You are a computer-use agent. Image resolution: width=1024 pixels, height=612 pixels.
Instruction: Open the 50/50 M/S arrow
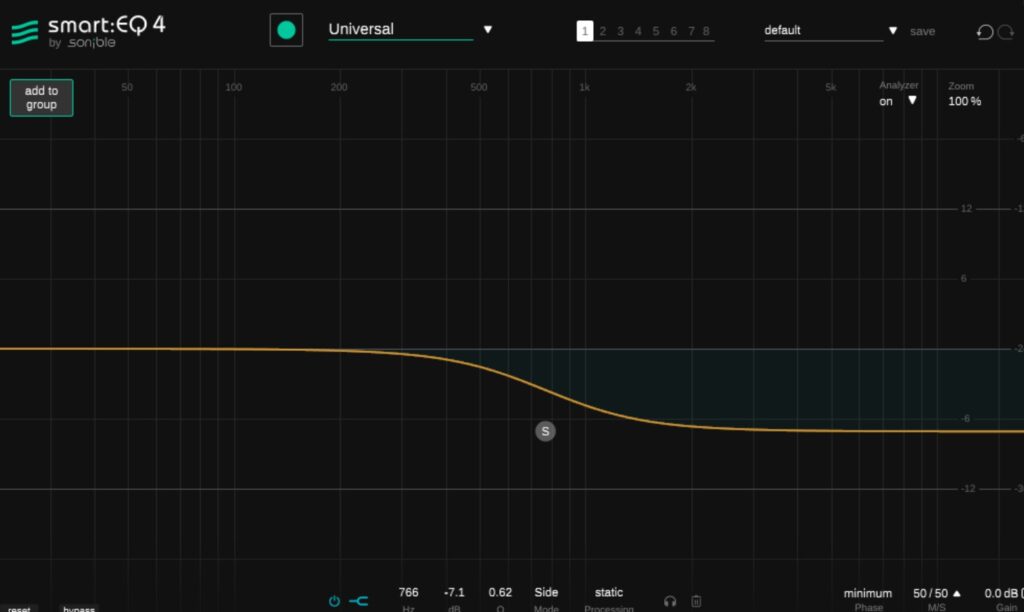(956, 593)
